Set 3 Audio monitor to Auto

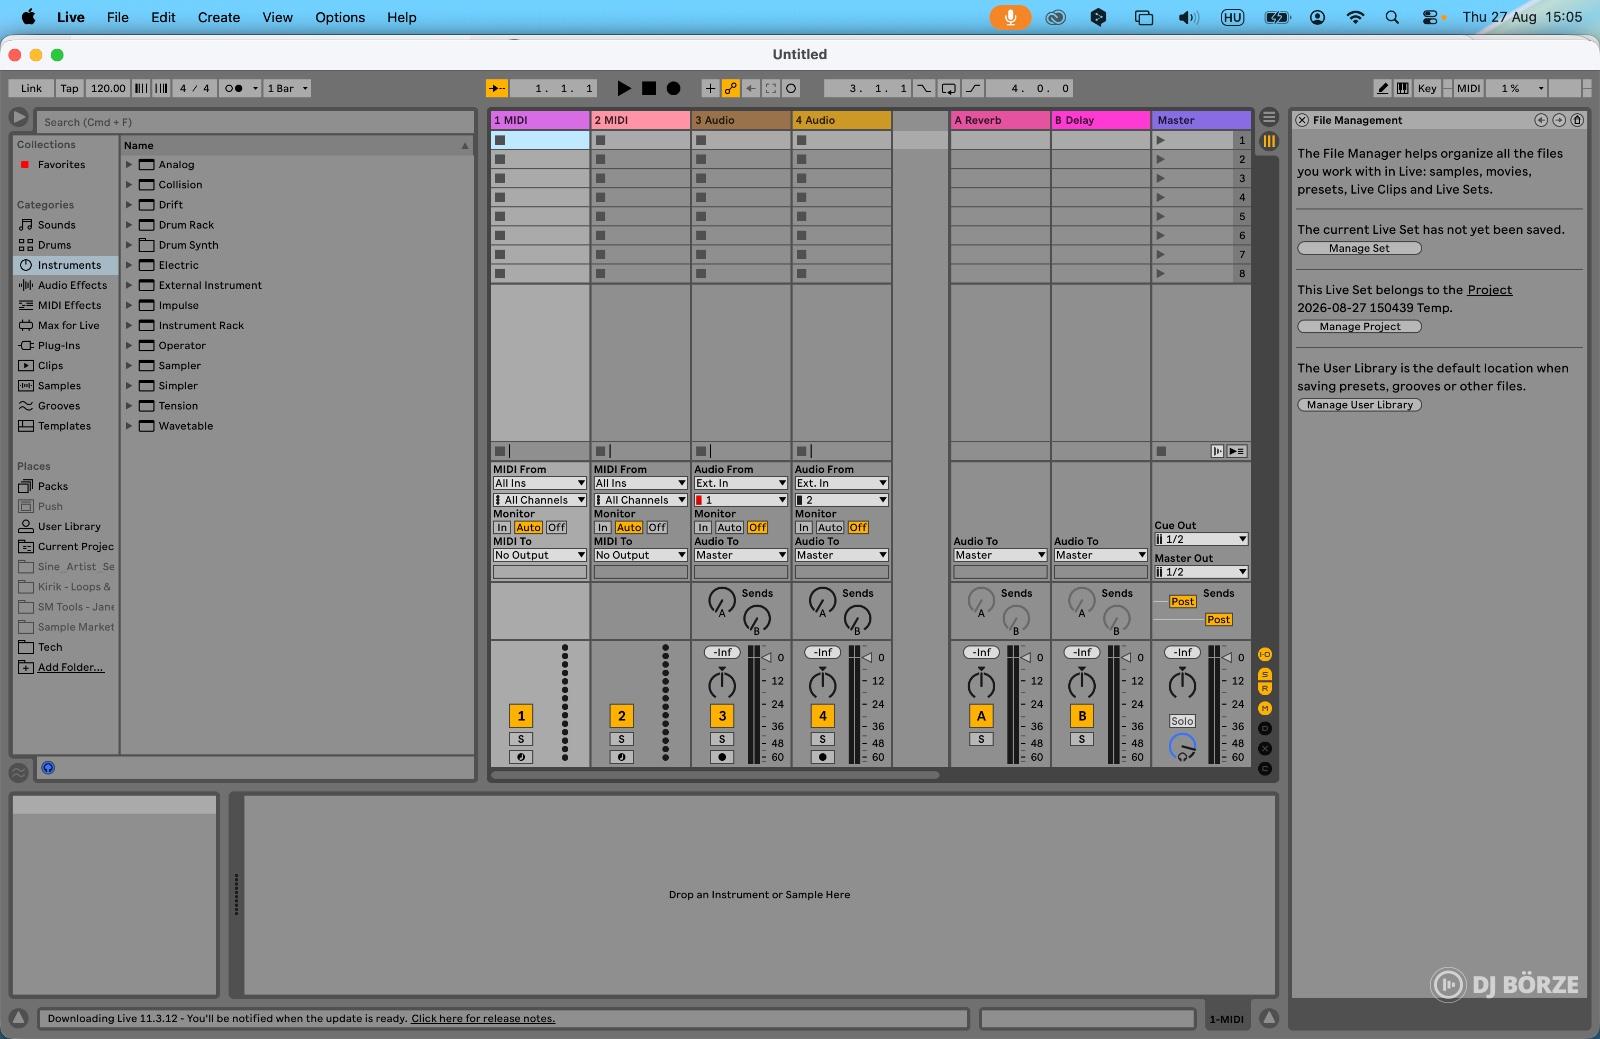click(730, 527)
